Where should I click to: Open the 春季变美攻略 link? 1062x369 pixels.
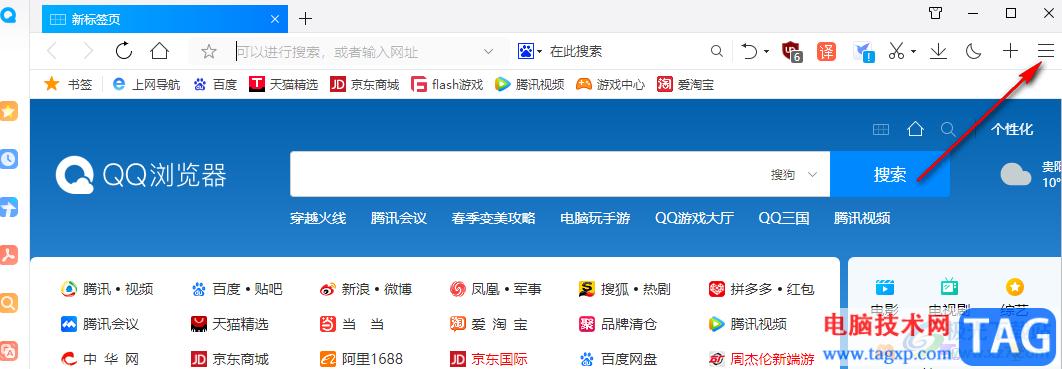tap(493, 218)
